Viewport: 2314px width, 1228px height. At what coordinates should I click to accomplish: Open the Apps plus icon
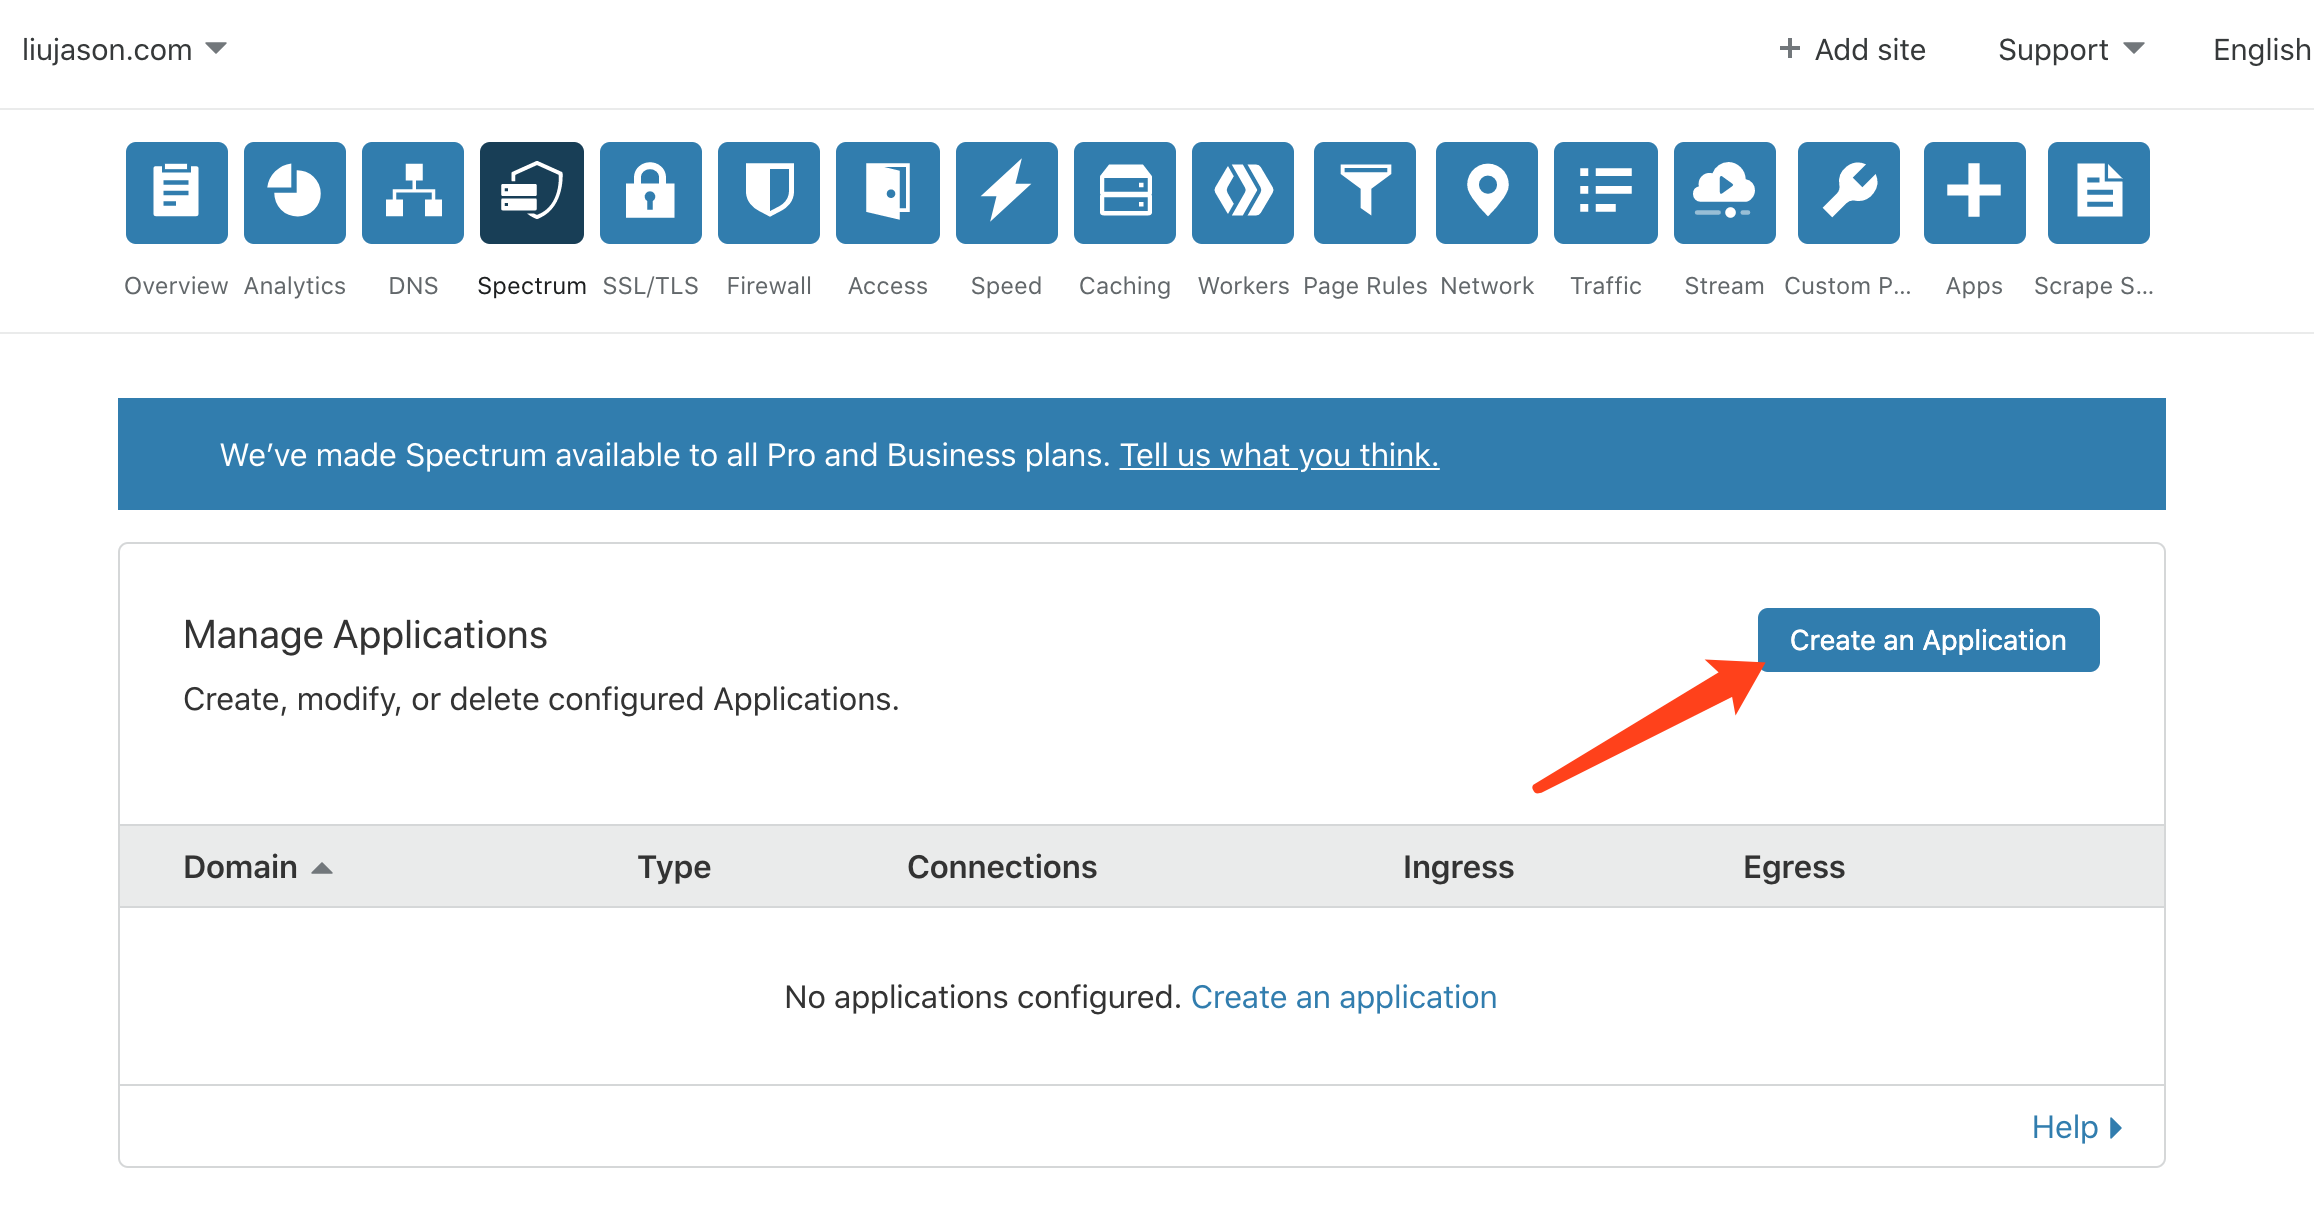(x=1975, y=192)
